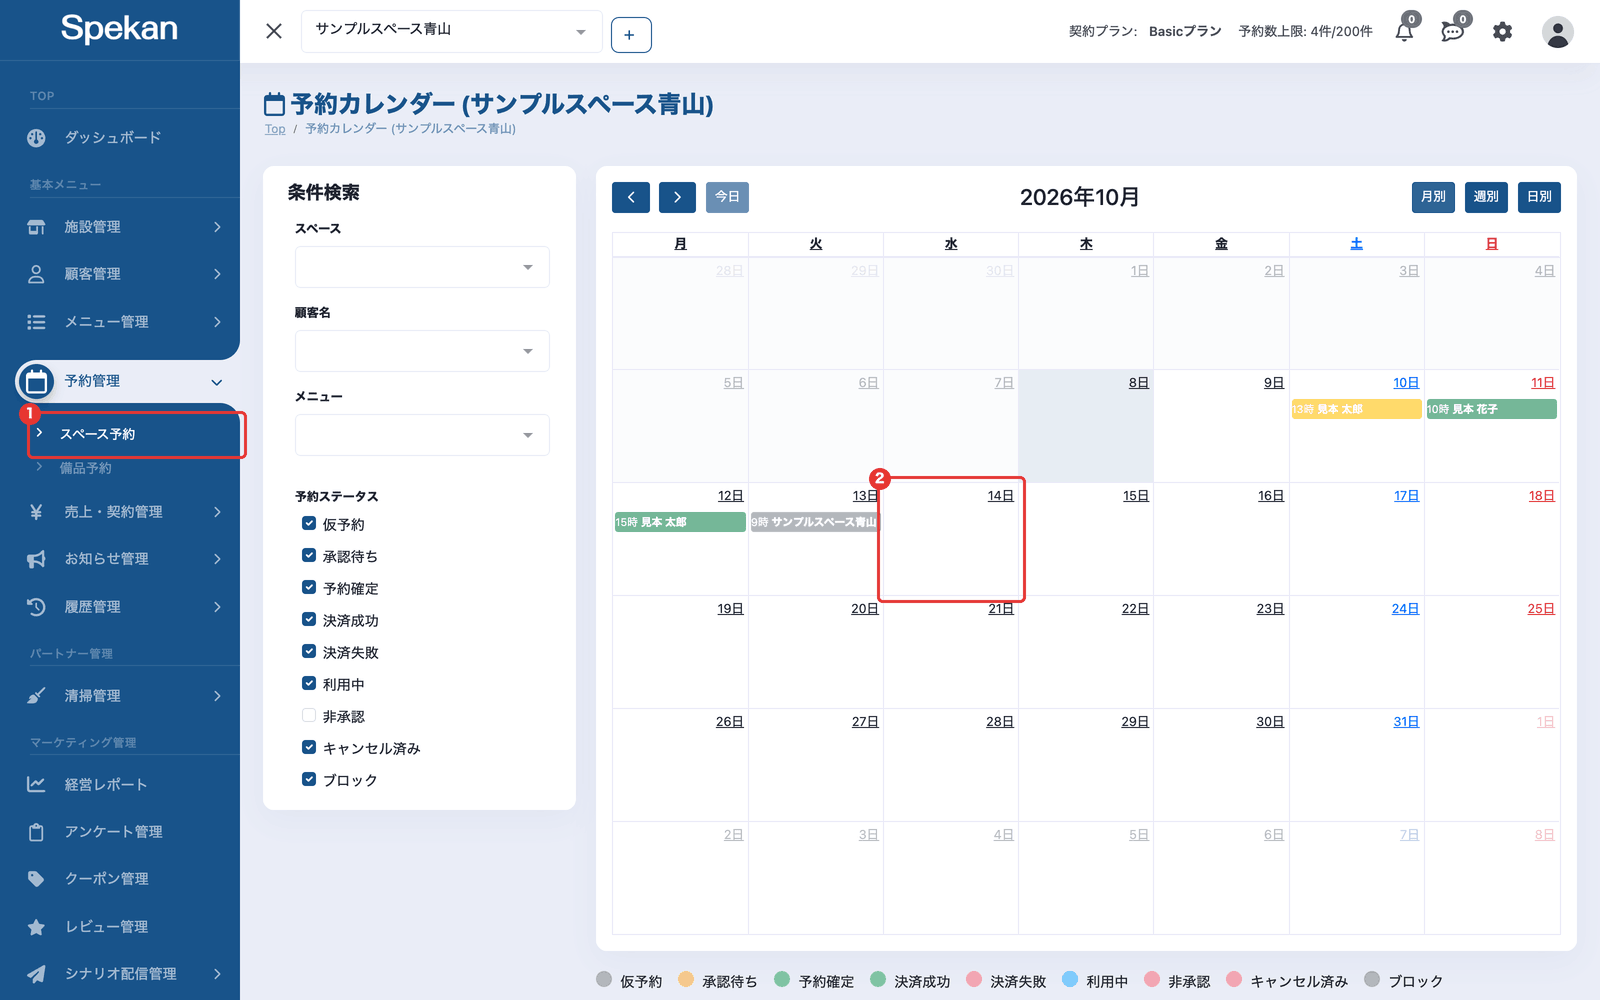
Task: Uncheck the キャンセル済み status checkbox
Action: coord(309,747)
